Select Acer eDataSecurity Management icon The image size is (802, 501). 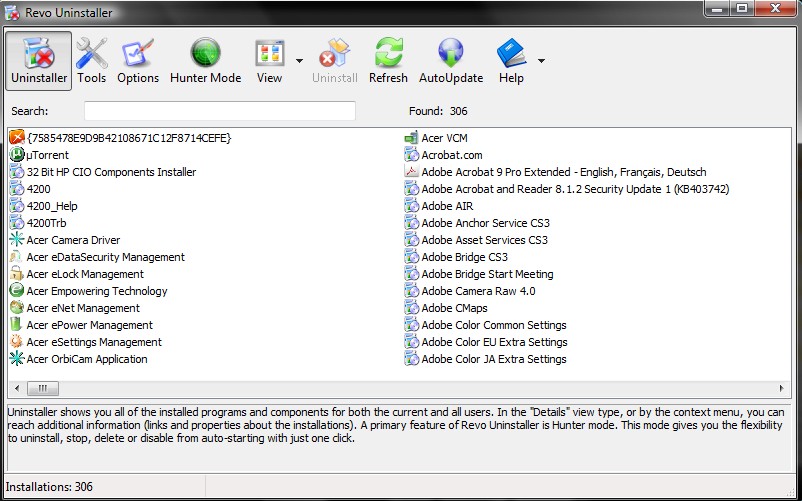pos(17,257)
